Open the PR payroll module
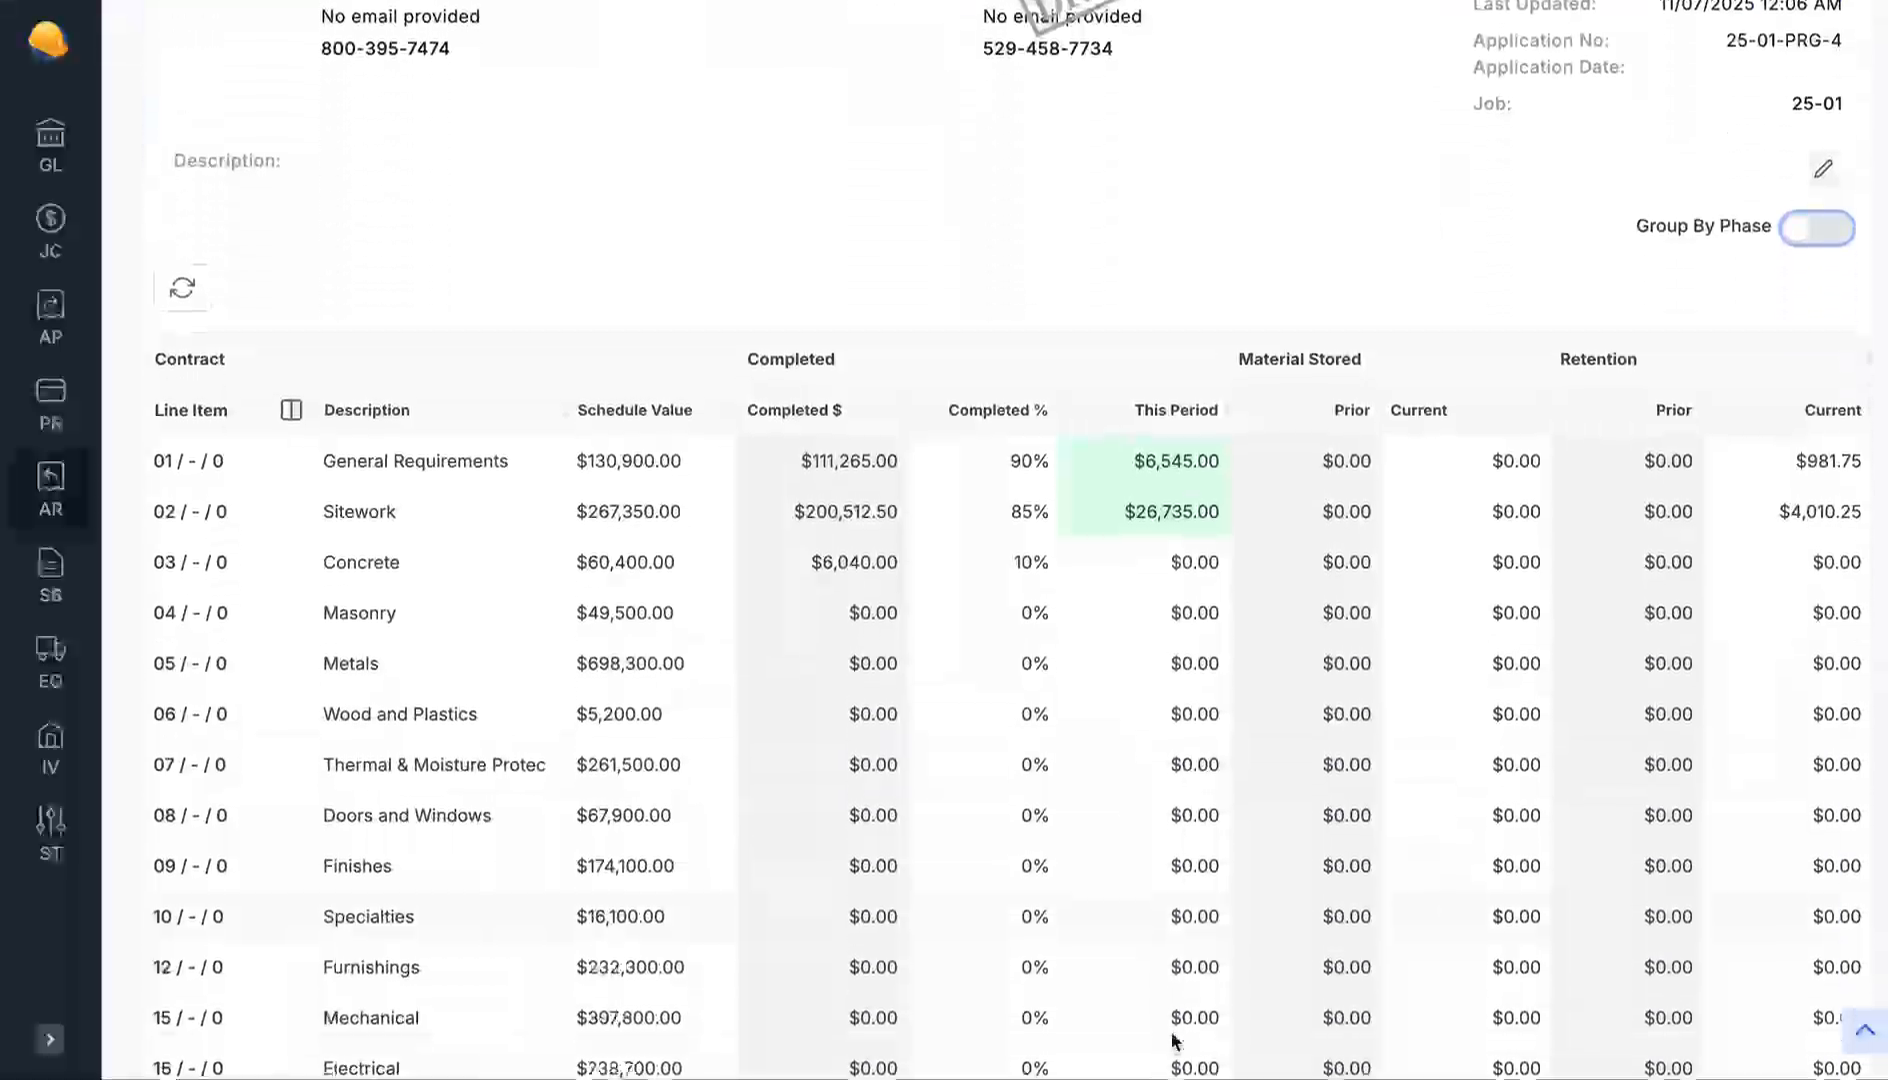Image resolution: width=1888 pixels, height=1080 pixels. point(50,404)
